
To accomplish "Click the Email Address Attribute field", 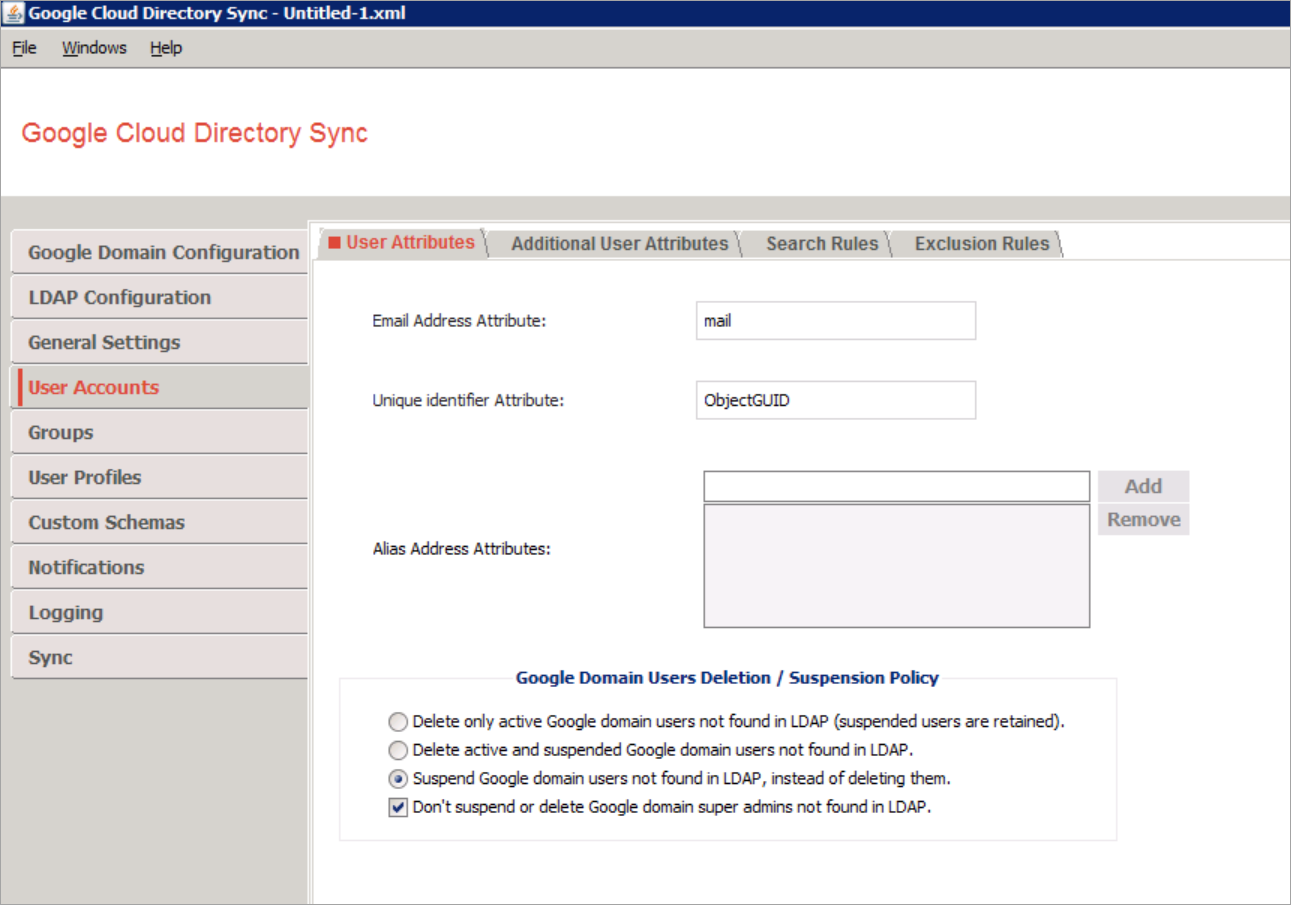I will tap(835, 321).
